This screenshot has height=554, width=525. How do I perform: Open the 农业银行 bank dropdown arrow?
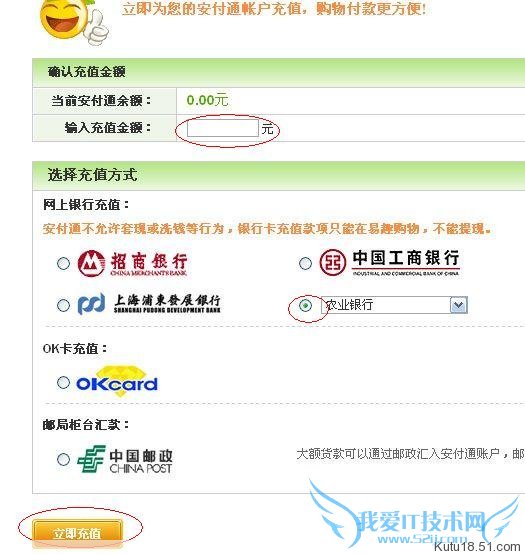459,305
